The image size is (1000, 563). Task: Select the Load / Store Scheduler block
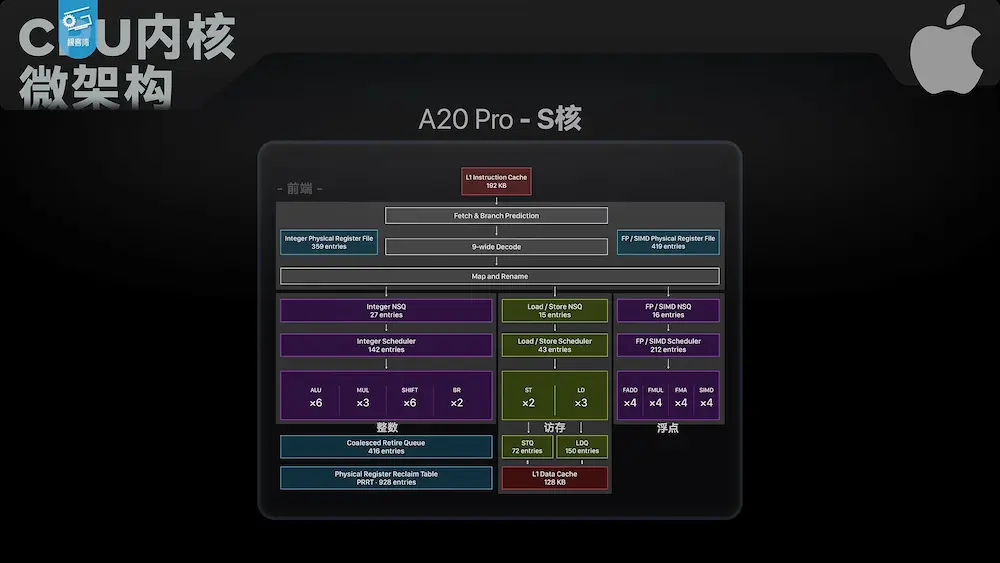click(554, 345)
